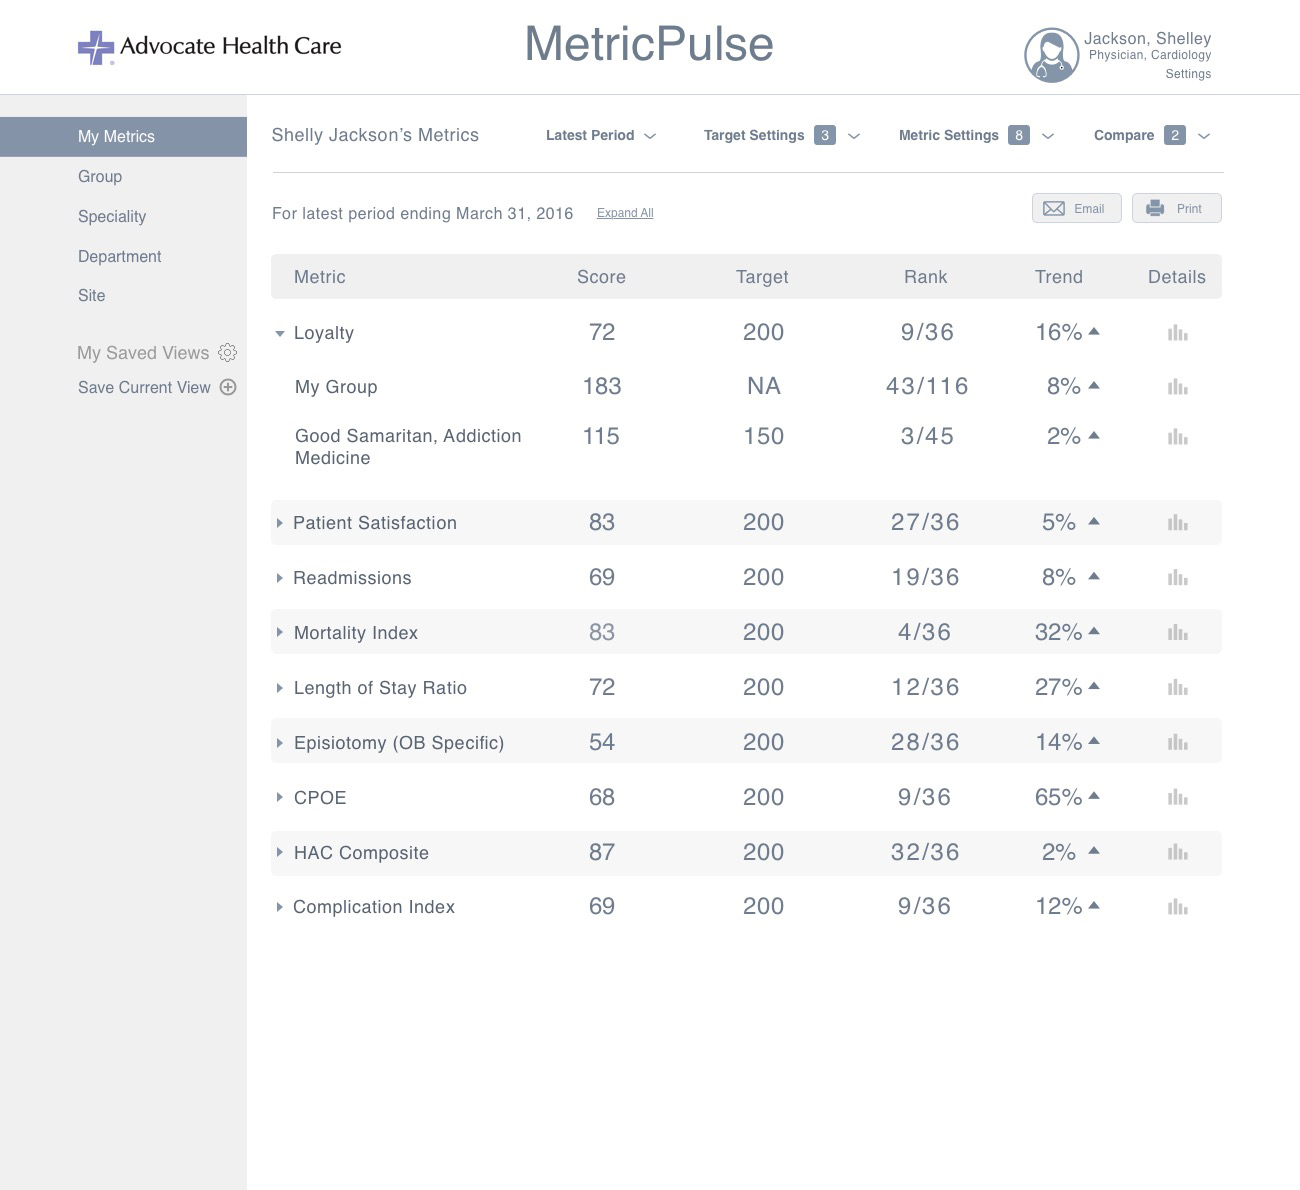Open Settings under the user name
Screen dimensions: 1300x1190
pos(1188,74)
